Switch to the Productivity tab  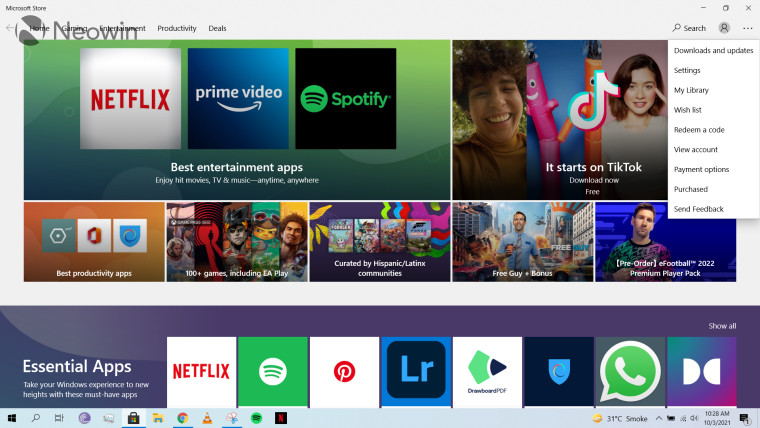[x=177, y=29]
